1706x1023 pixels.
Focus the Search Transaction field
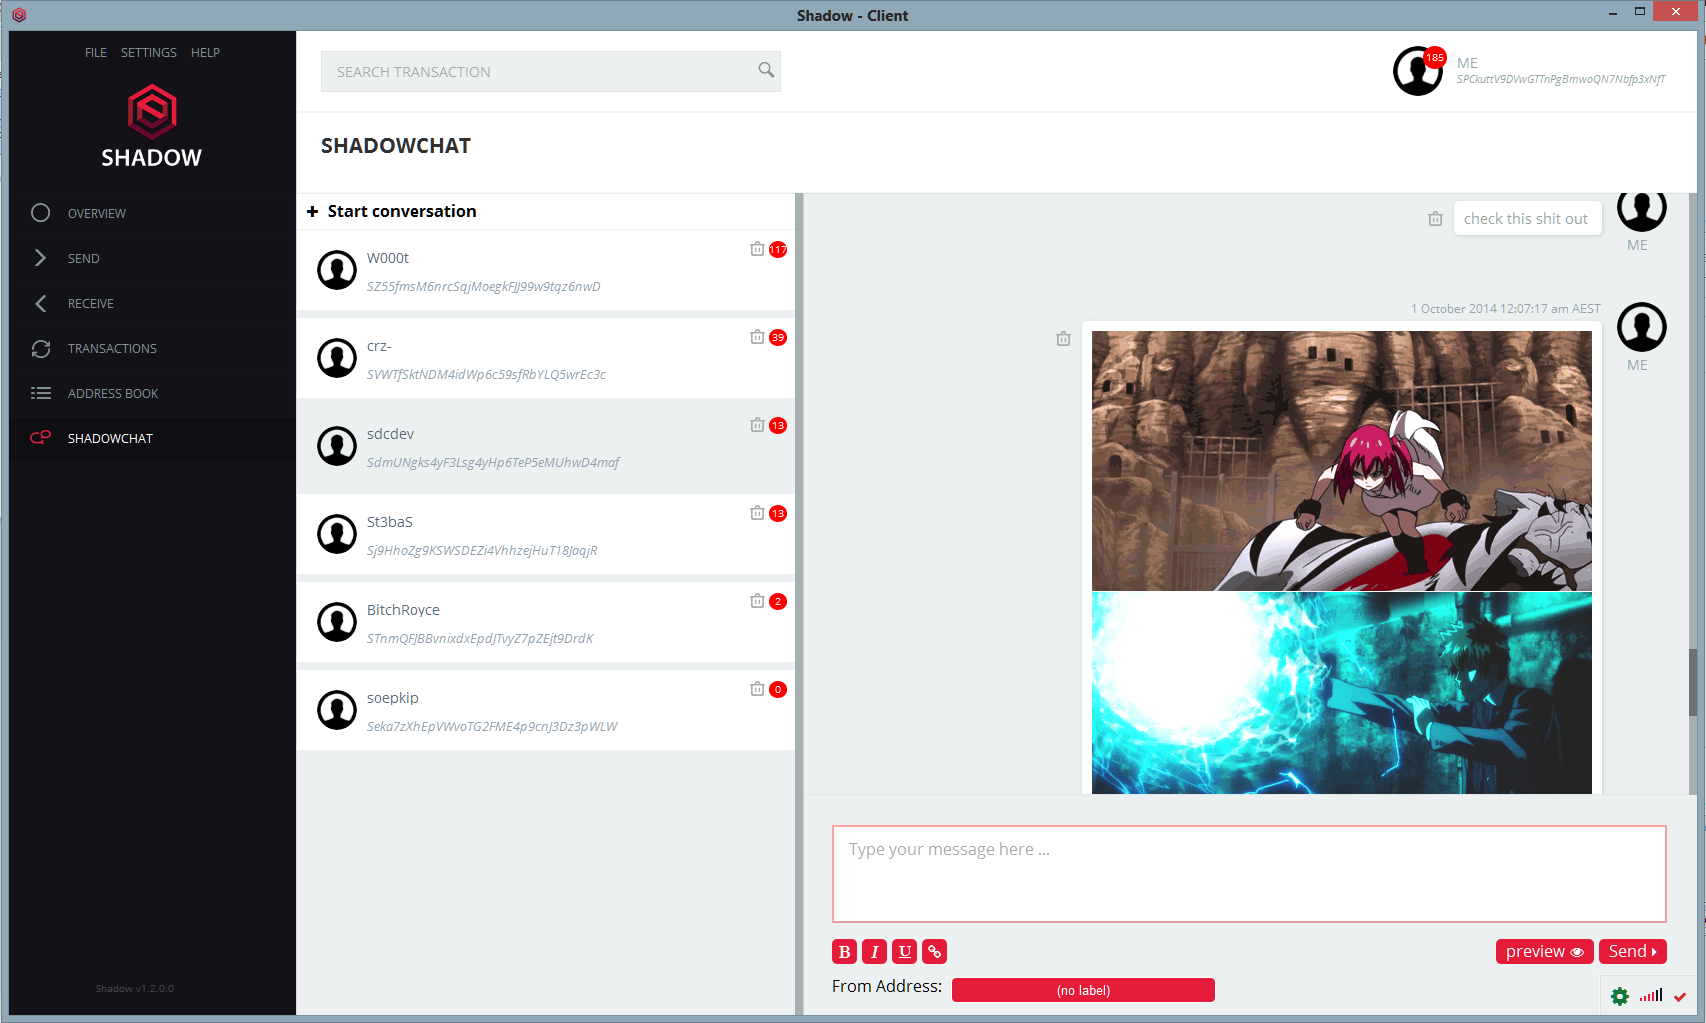pos(550,71)
